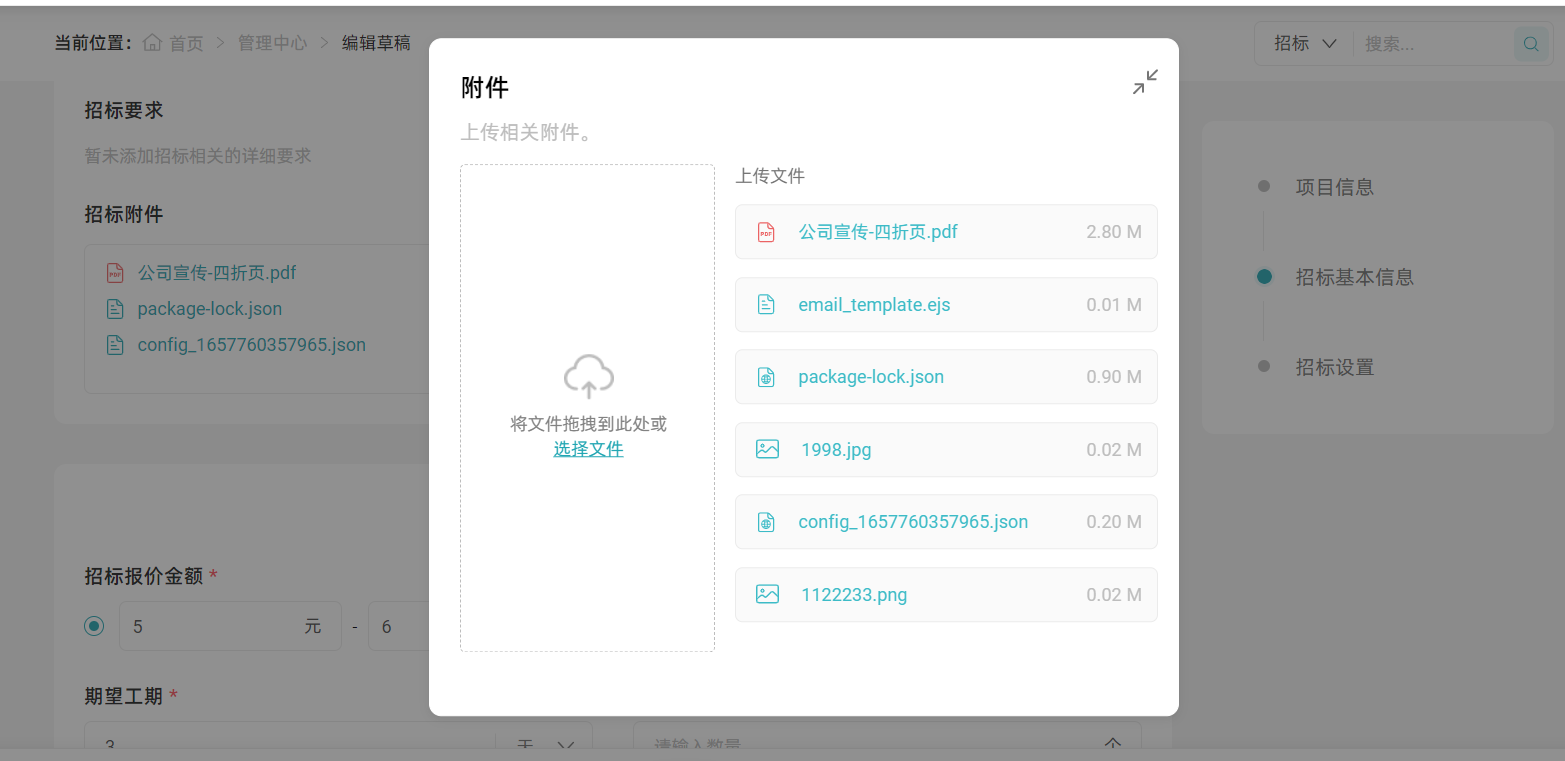Click the maximum price field showing 6
This screenshot has height=761, width=1565.
(398, 626)
